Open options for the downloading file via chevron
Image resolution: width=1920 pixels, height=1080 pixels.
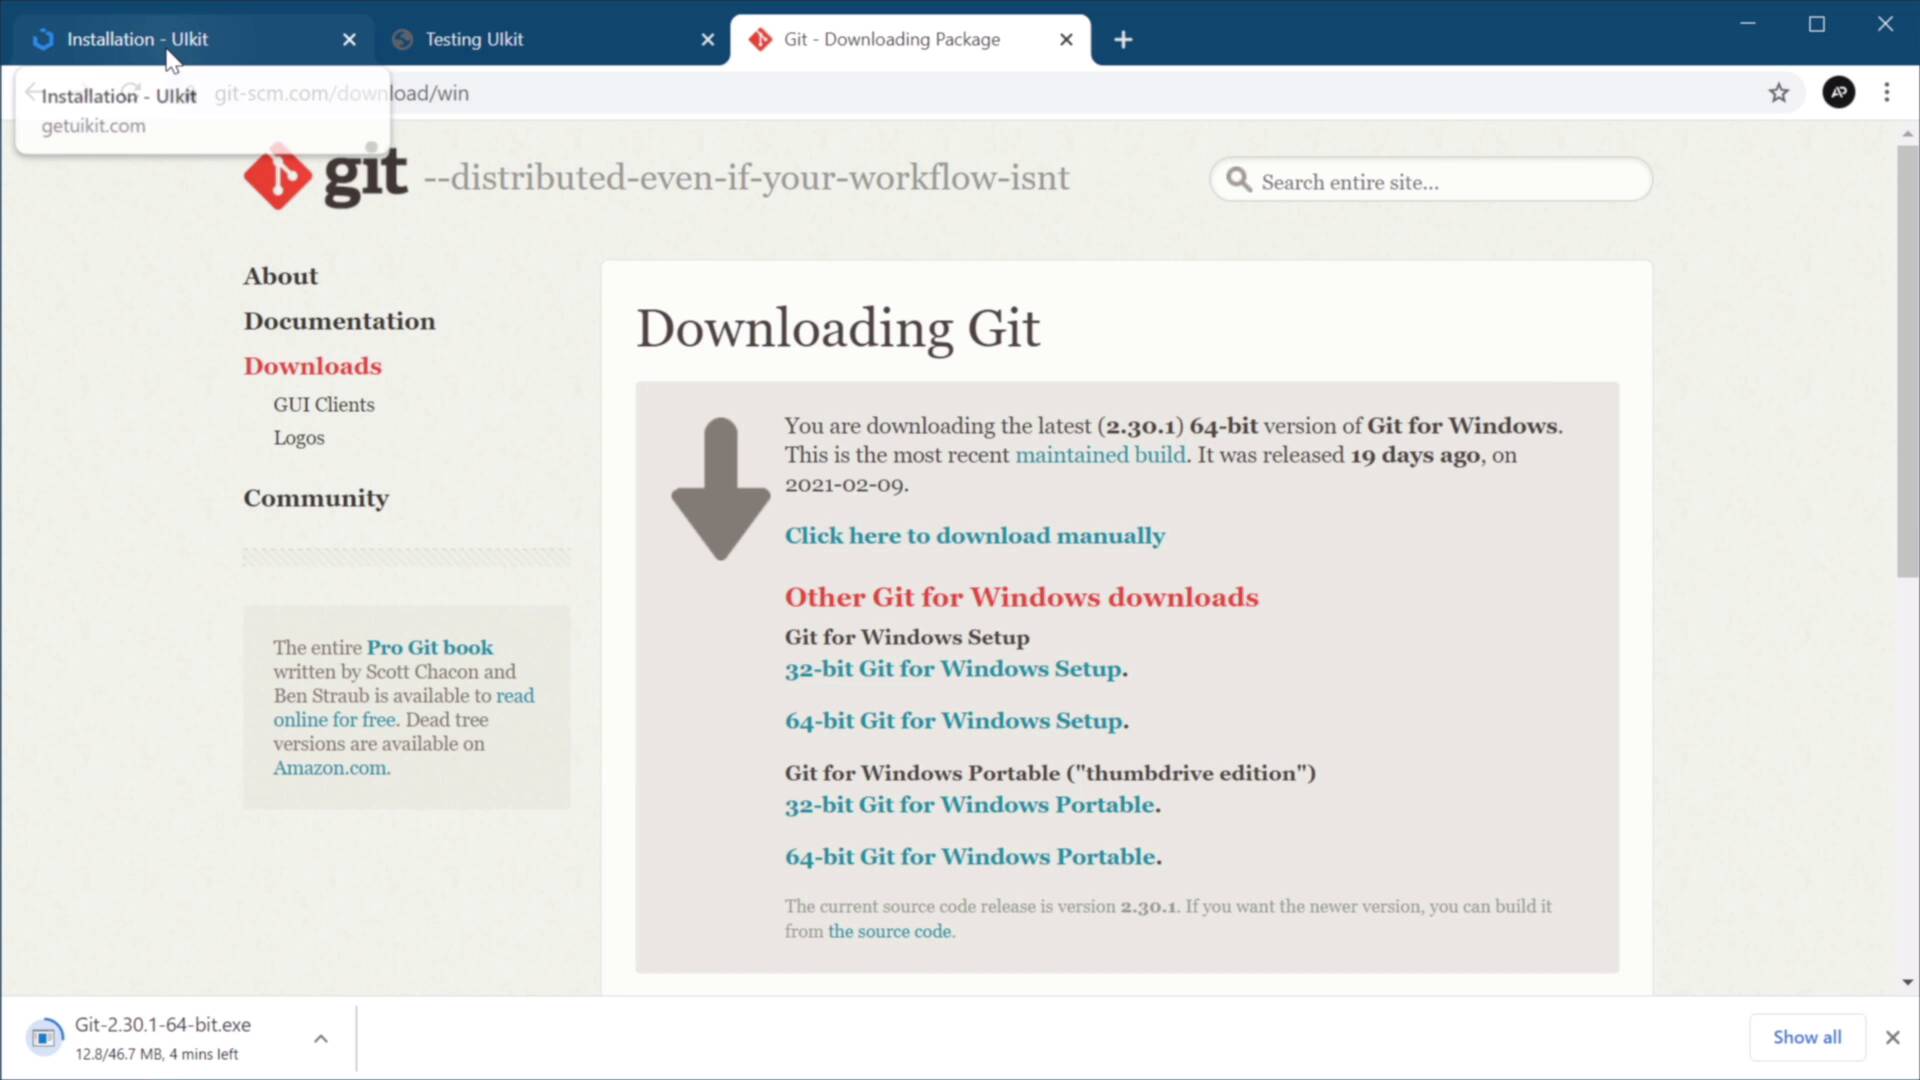[x=320, y=1038]
